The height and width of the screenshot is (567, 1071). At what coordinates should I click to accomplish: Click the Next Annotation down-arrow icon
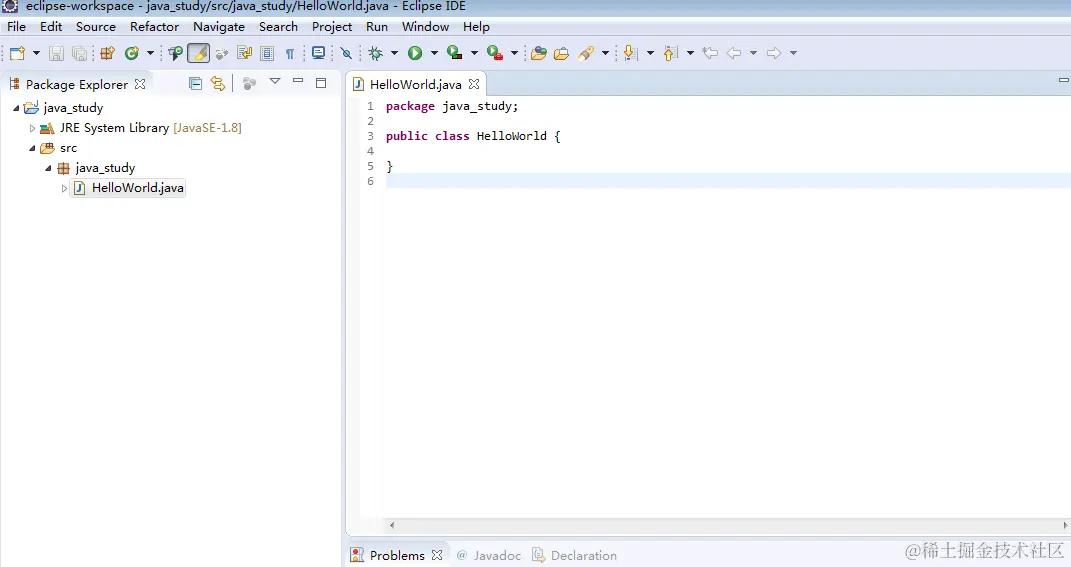(x=630, y=53)
